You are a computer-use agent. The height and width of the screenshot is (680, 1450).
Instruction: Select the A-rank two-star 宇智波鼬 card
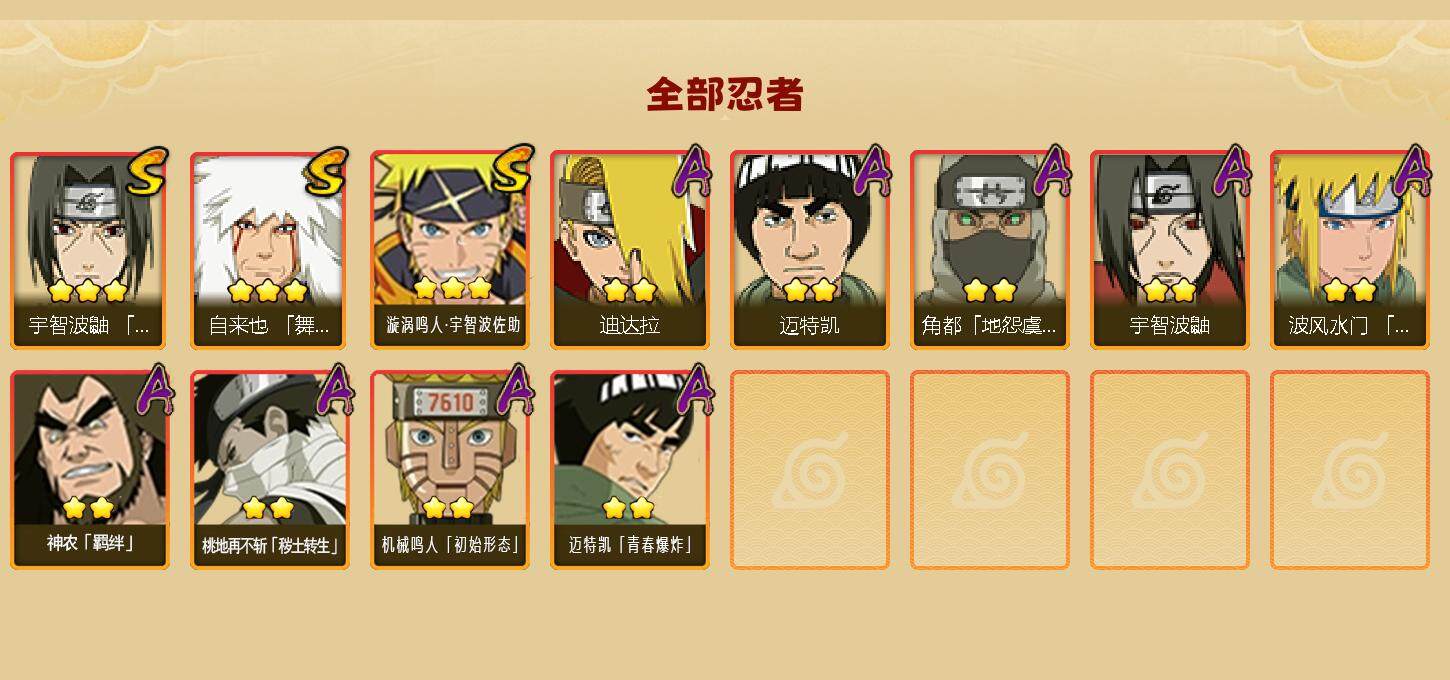[1169, 250]
